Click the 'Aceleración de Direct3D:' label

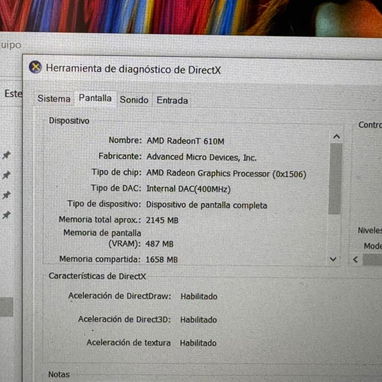click(124, 319)
